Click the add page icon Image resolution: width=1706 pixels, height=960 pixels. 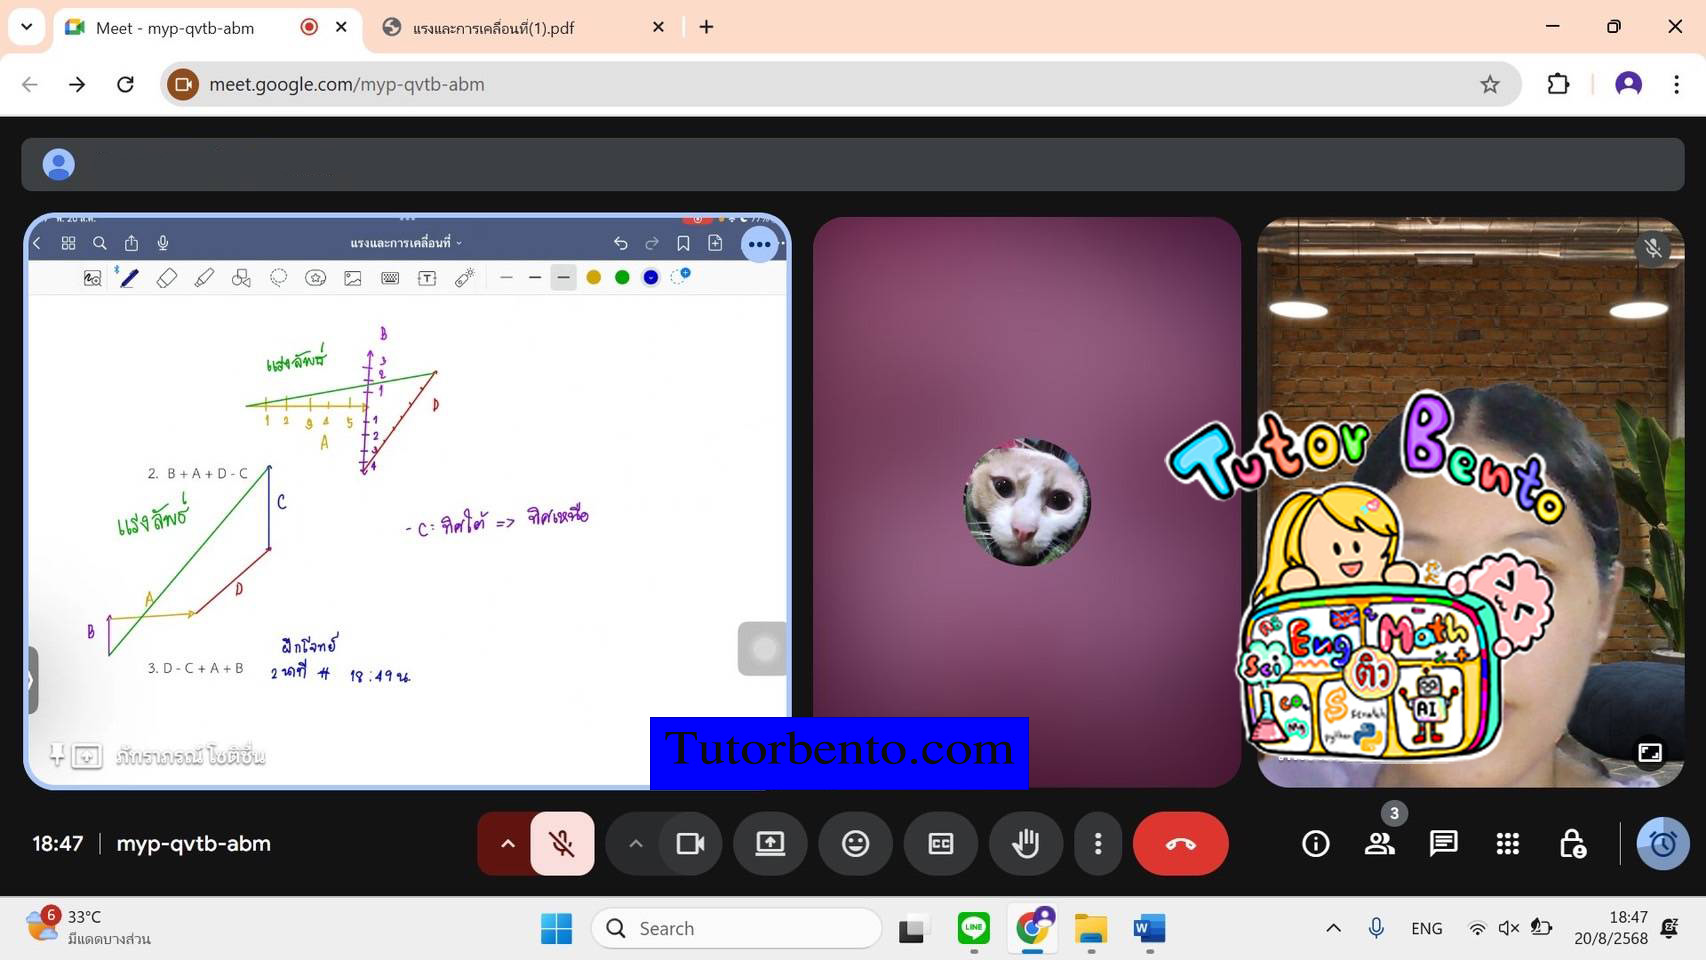715,243
